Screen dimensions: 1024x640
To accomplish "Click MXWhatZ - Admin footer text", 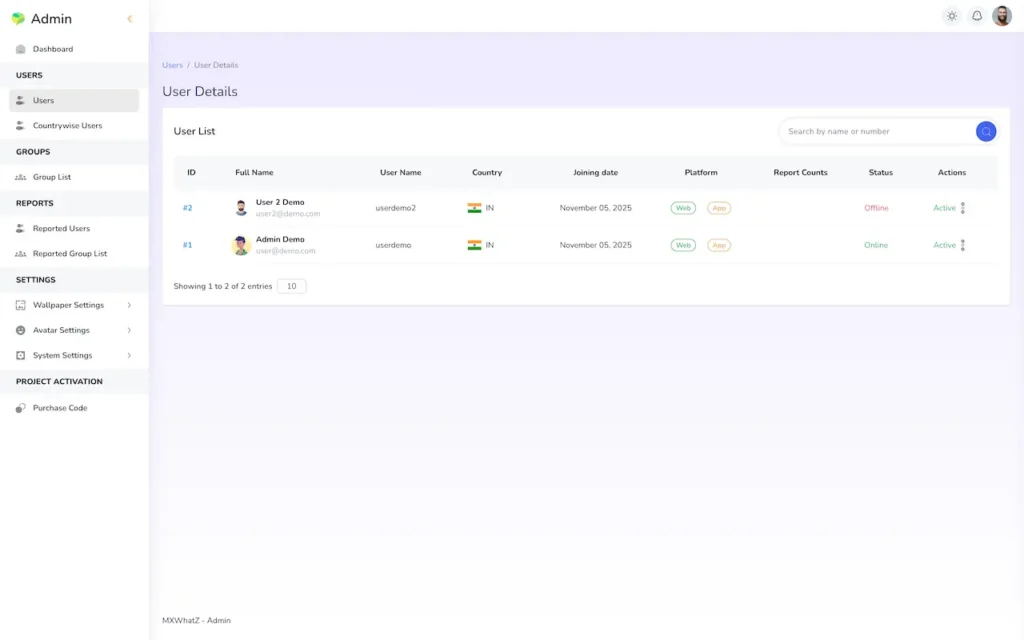I will [x=196, y=621].
